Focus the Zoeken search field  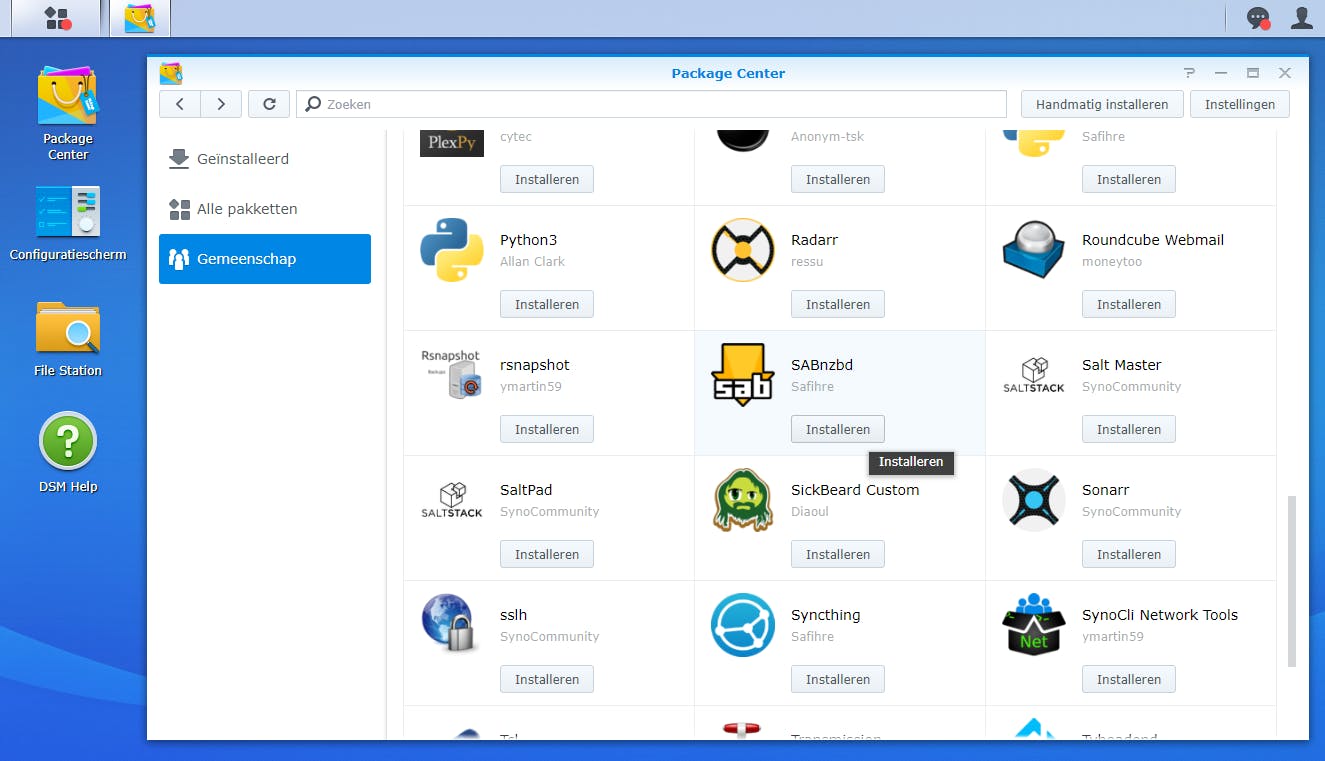(x=651, y=104)
